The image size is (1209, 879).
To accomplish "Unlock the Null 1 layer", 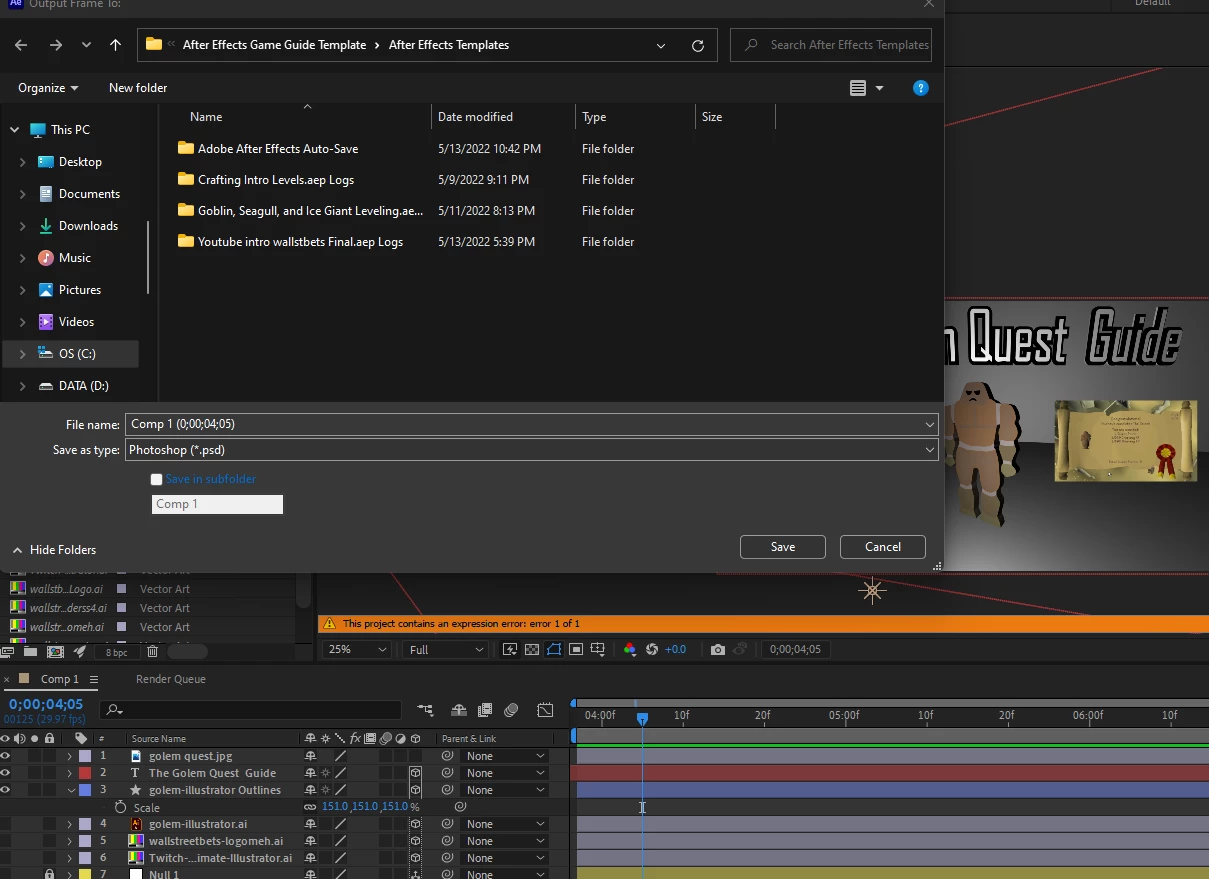I will (x=49, y=875).
